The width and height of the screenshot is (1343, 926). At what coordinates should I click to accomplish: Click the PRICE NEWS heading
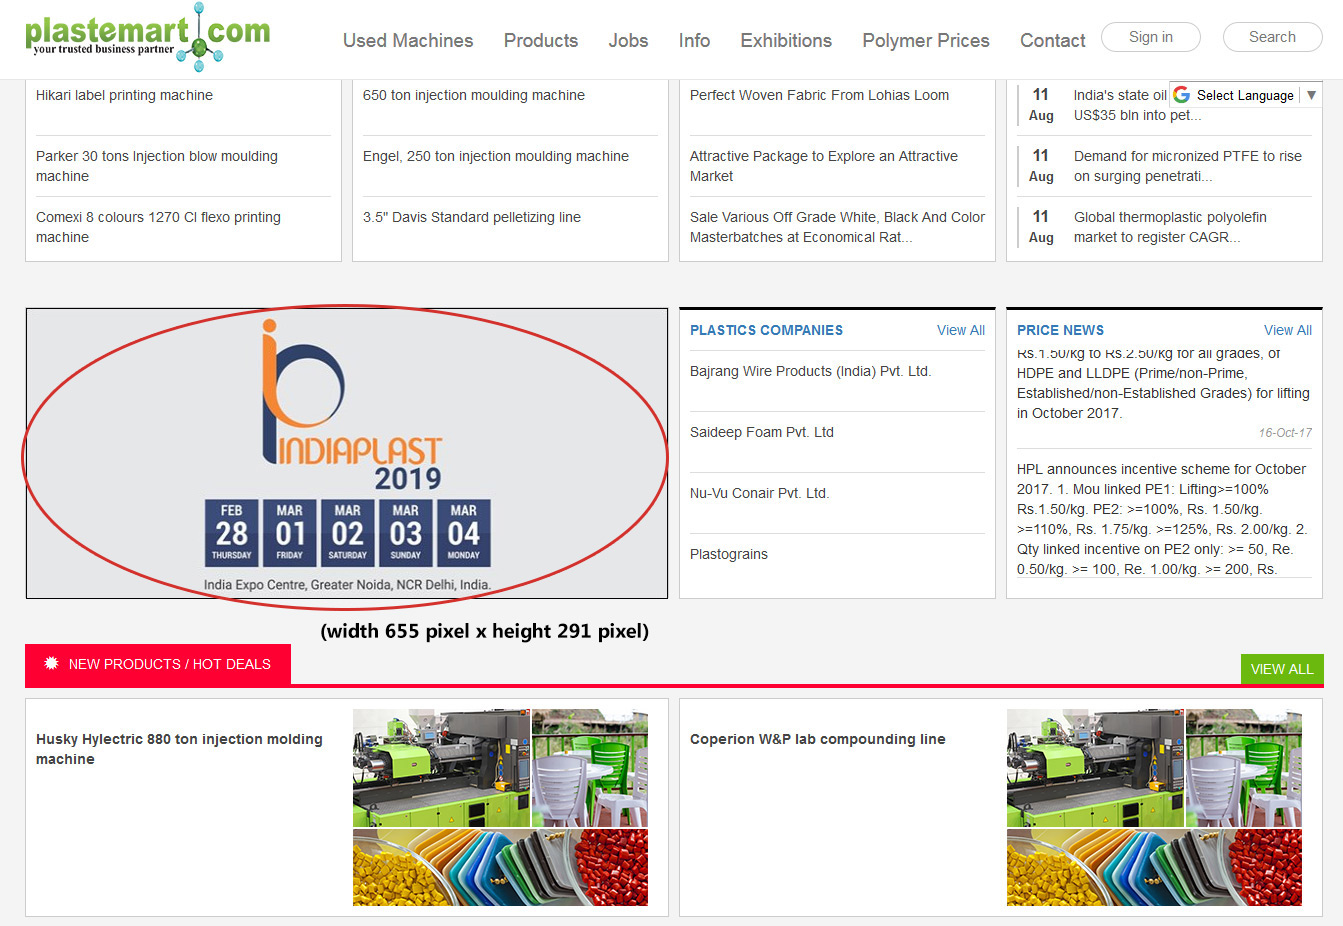(x=1060, y=330)
